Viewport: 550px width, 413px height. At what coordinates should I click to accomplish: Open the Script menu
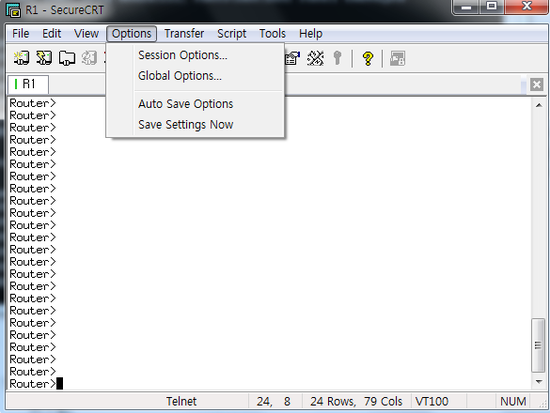tap(232, 34)
